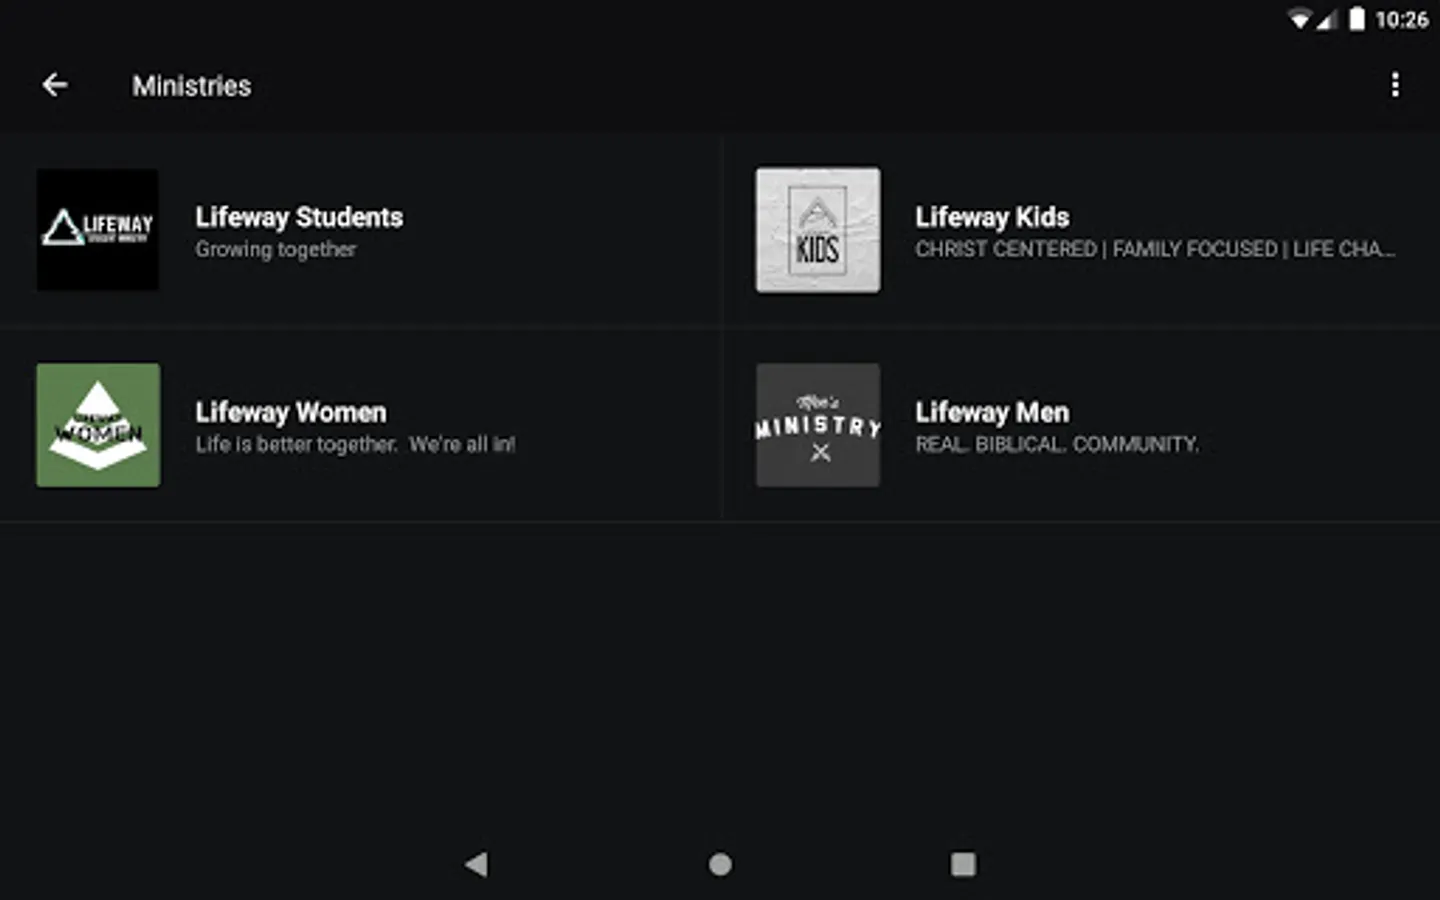1440x900 pixels.
Task: Open the three-dot overflow menu
Action: [1395, 85]
